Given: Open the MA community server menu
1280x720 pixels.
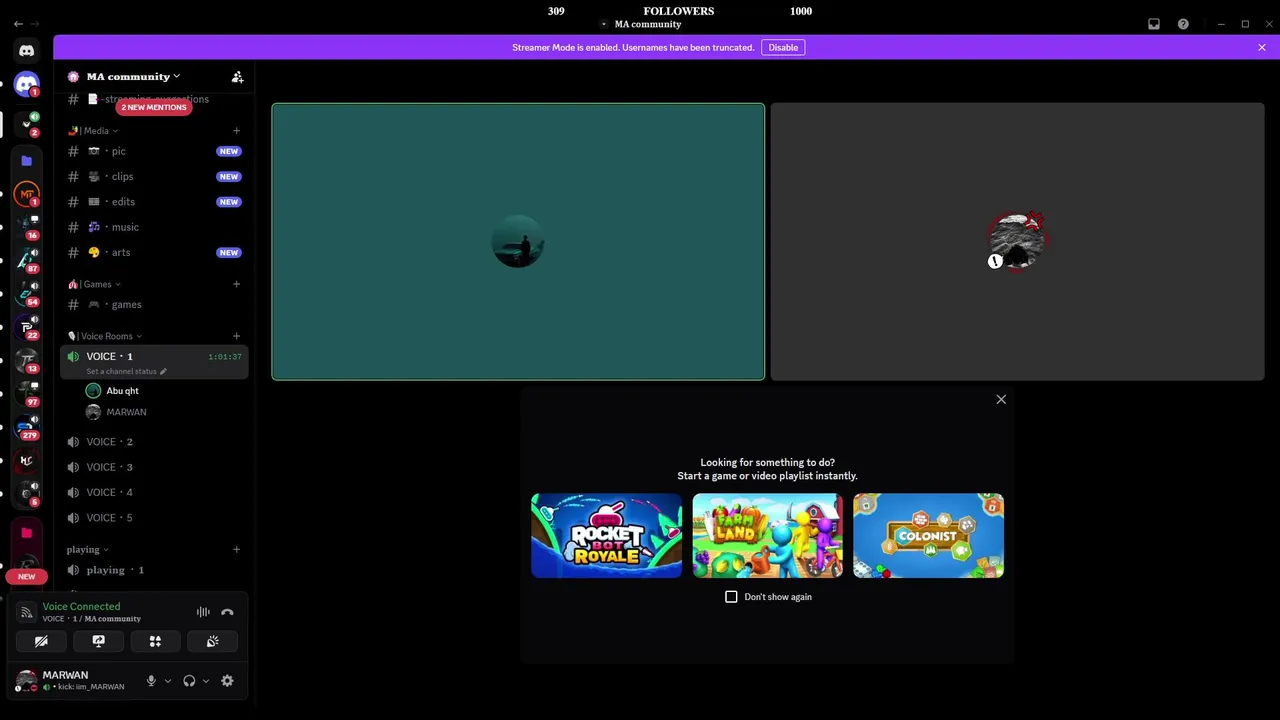Looking at the screenshot, I should pyautogui.click(x=132, y=76).
